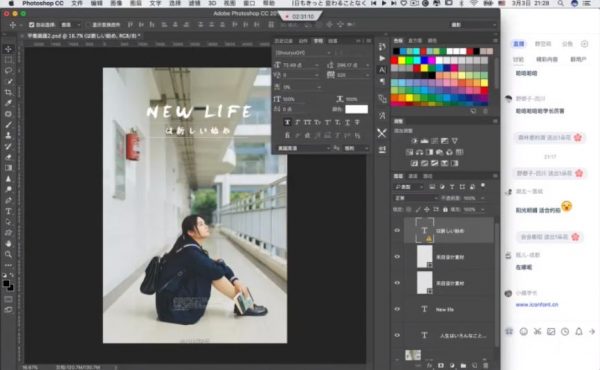Image resolution: width=600 pixels, height=370 pixels.
Task: Open the tracking value dropdown
Action: tap(367, 75)
